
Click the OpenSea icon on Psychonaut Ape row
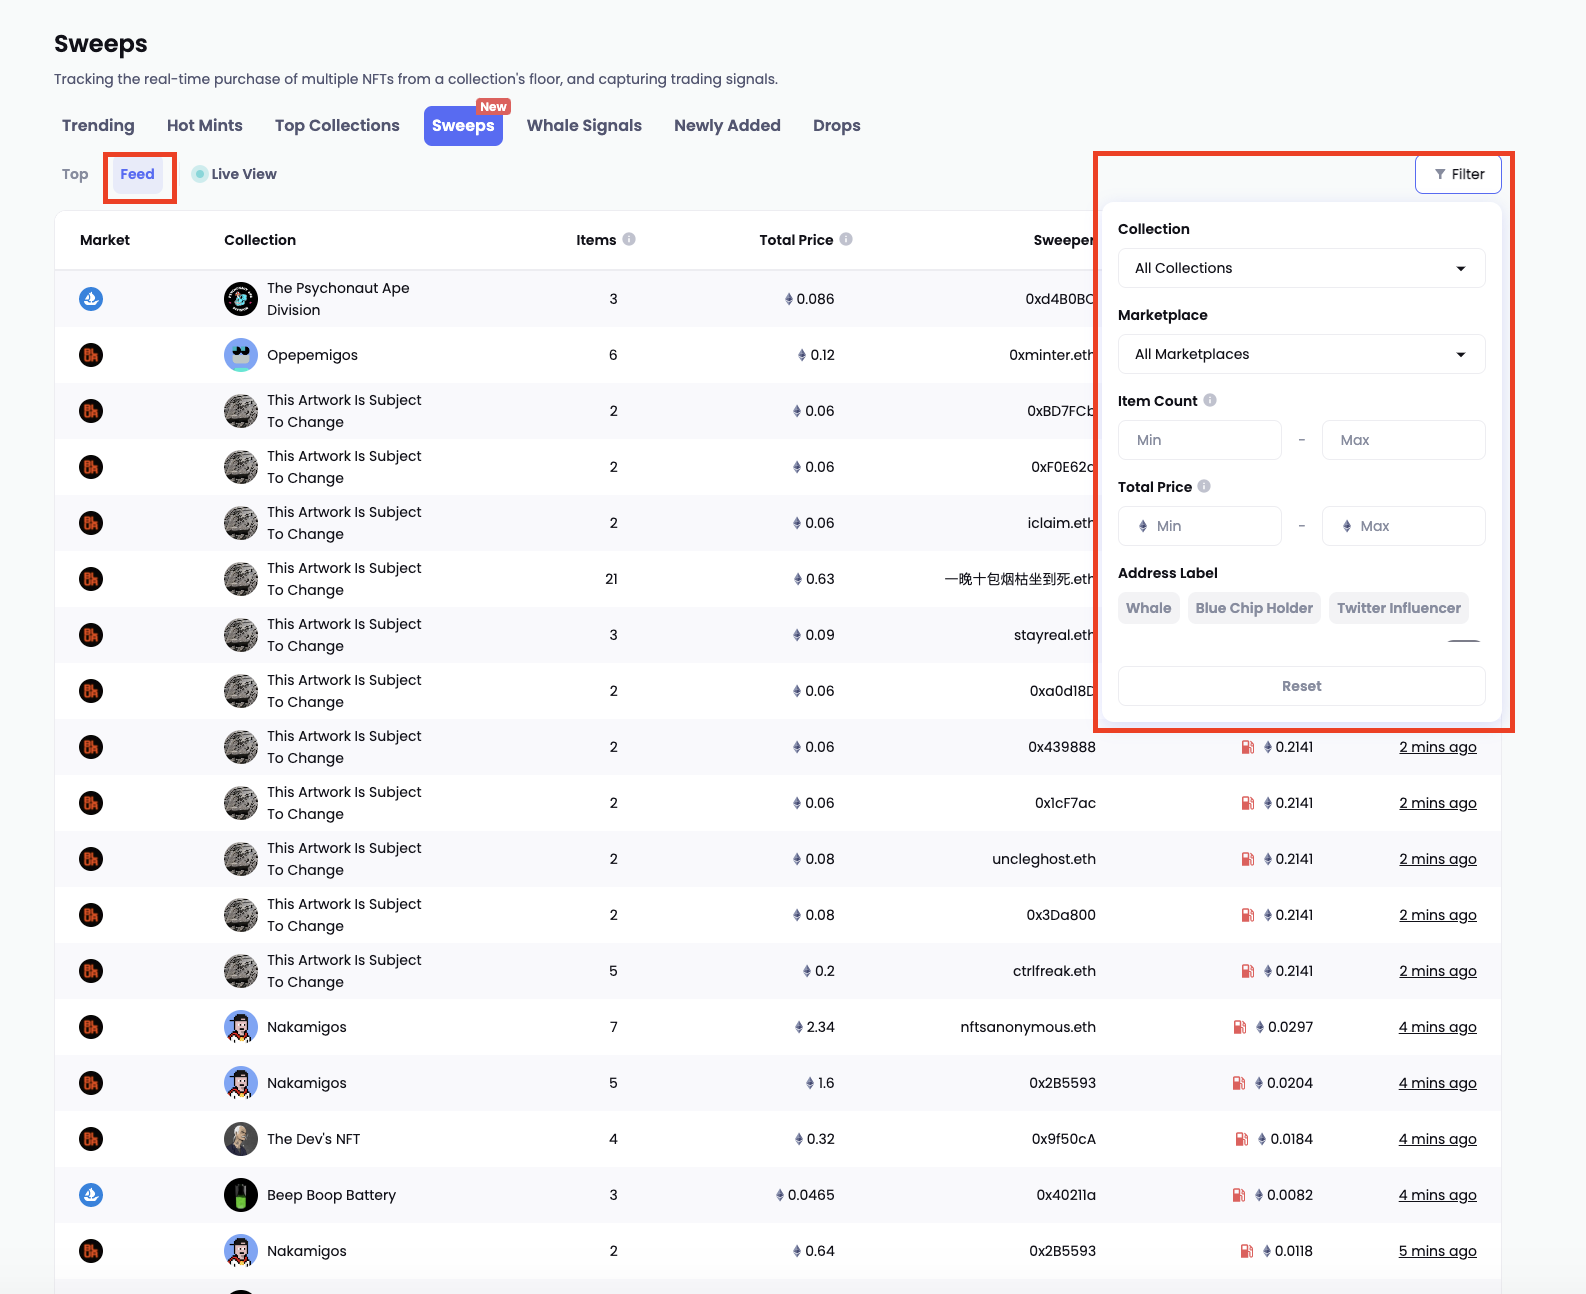pyautogui.click(x=91, y=299)
